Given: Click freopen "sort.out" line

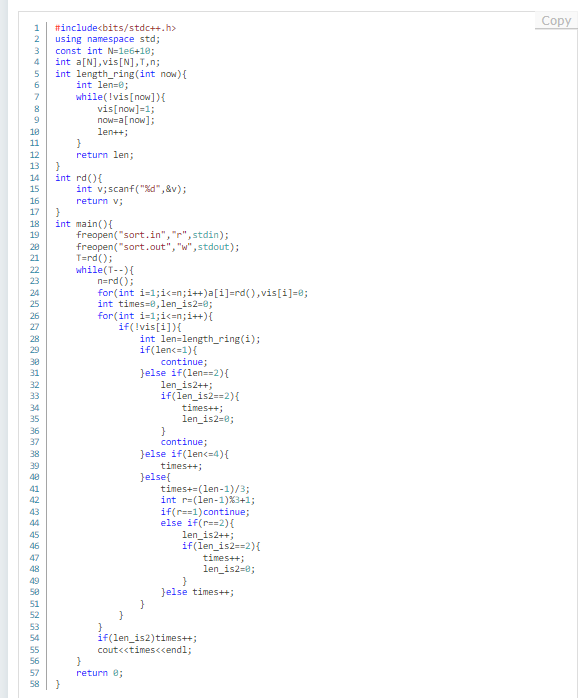Looking at the screenshot, I should click(x=158, y=247).
